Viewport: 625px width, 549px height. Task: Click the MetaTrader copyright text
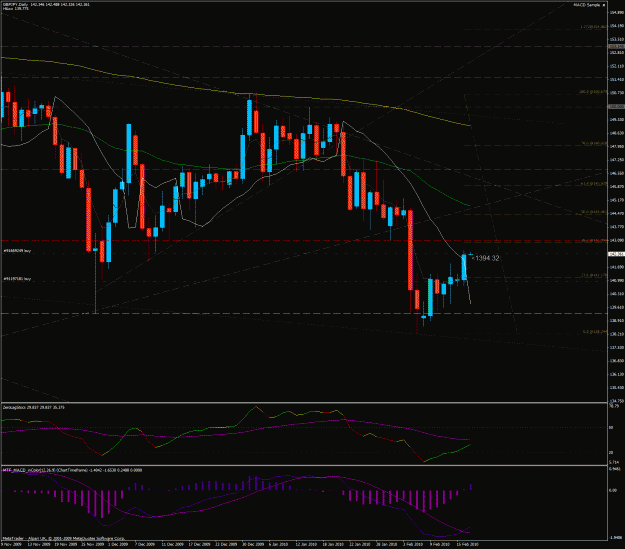[64, 538]
